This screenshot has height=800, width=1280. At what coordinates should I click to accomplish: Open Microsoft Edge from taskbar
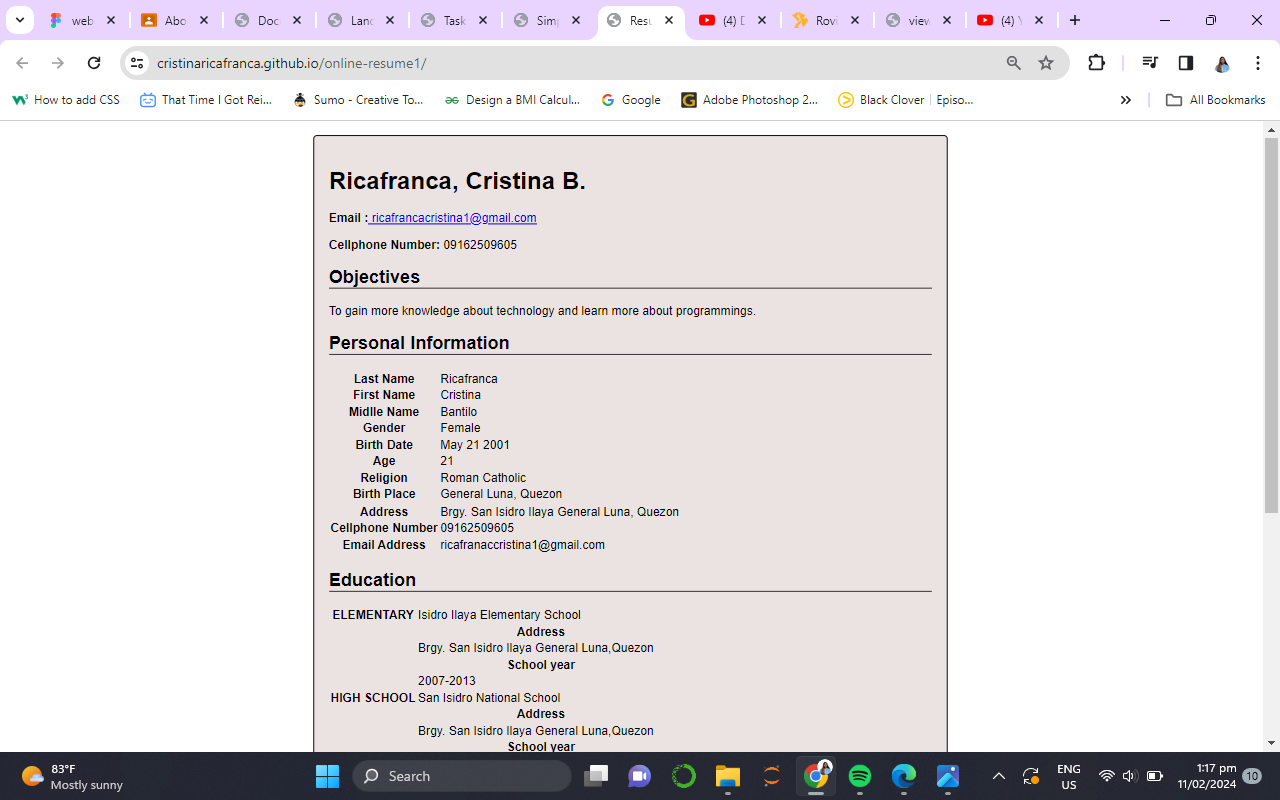[x=904, y=776]
